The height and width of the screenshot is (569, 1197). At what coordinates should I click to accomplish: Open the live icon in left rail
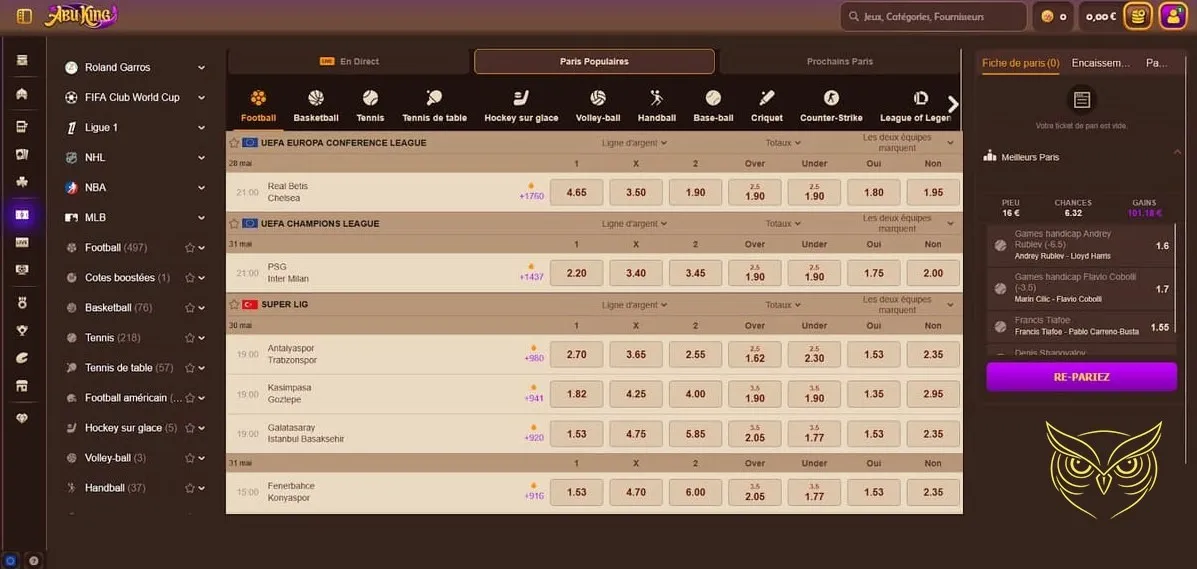point(22,242)
